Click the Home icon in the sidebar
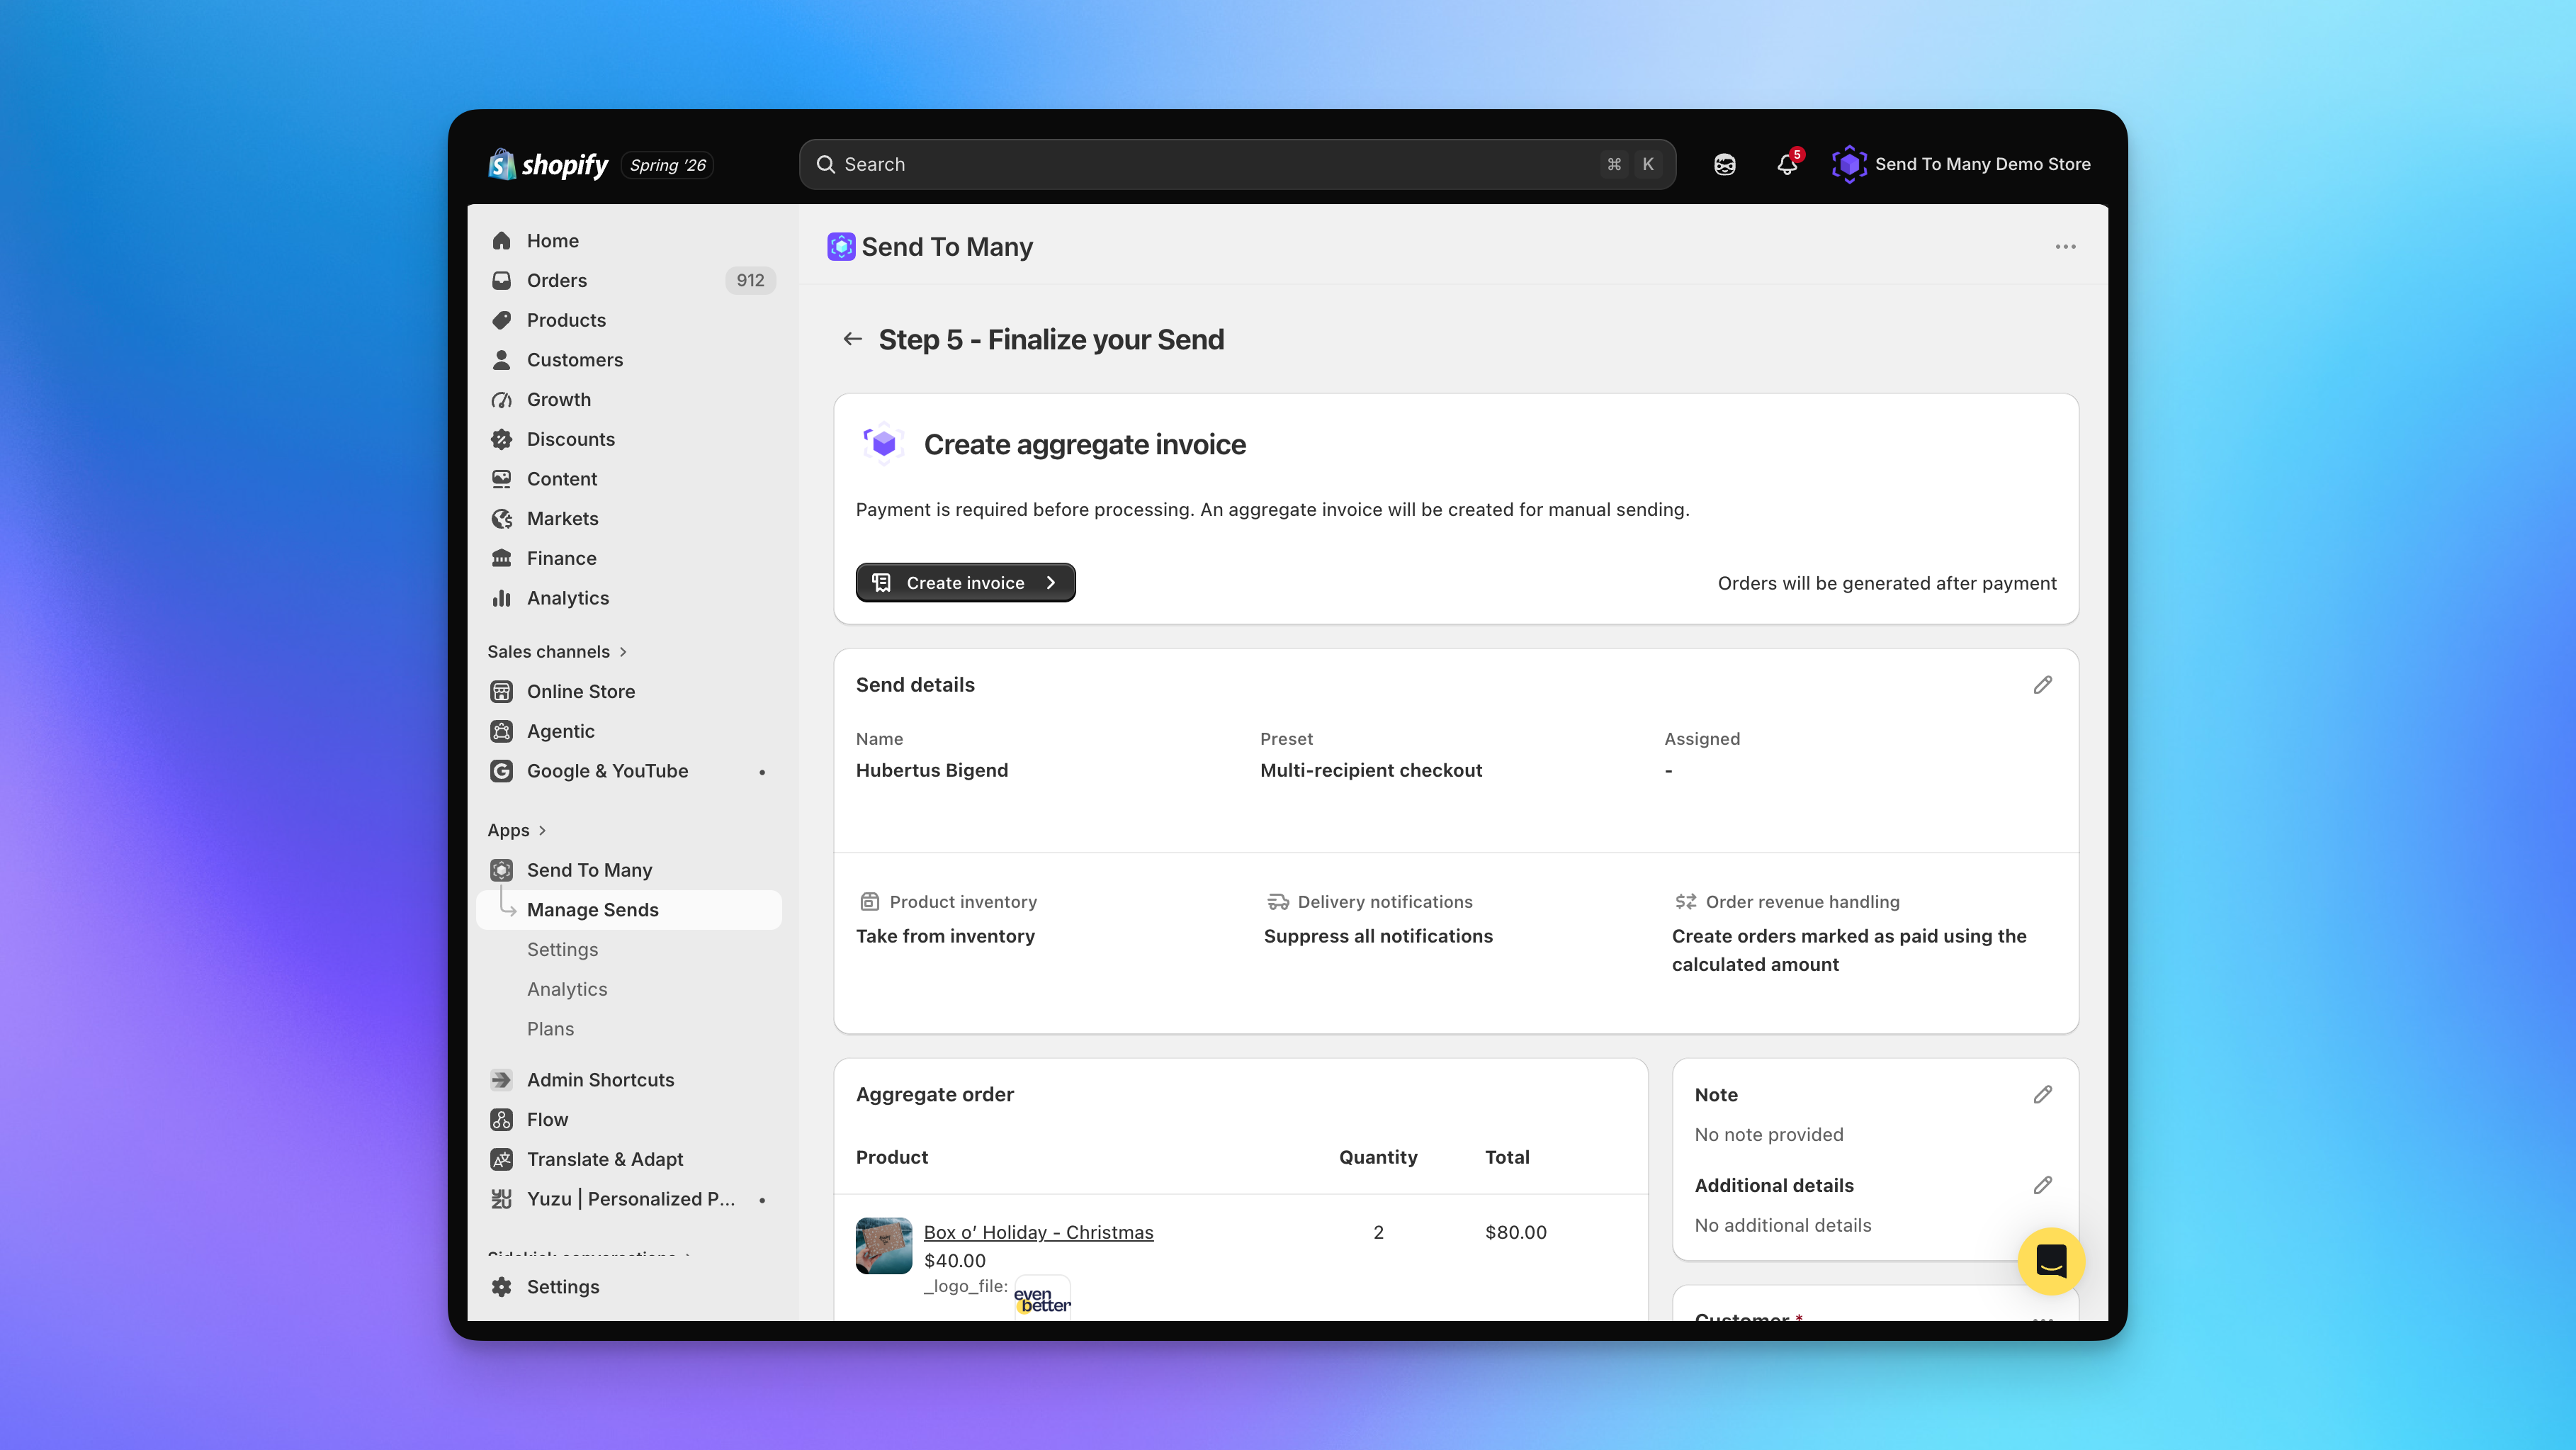The height and width of the screenshot is (1450, 2576). (x=502, y=241)
